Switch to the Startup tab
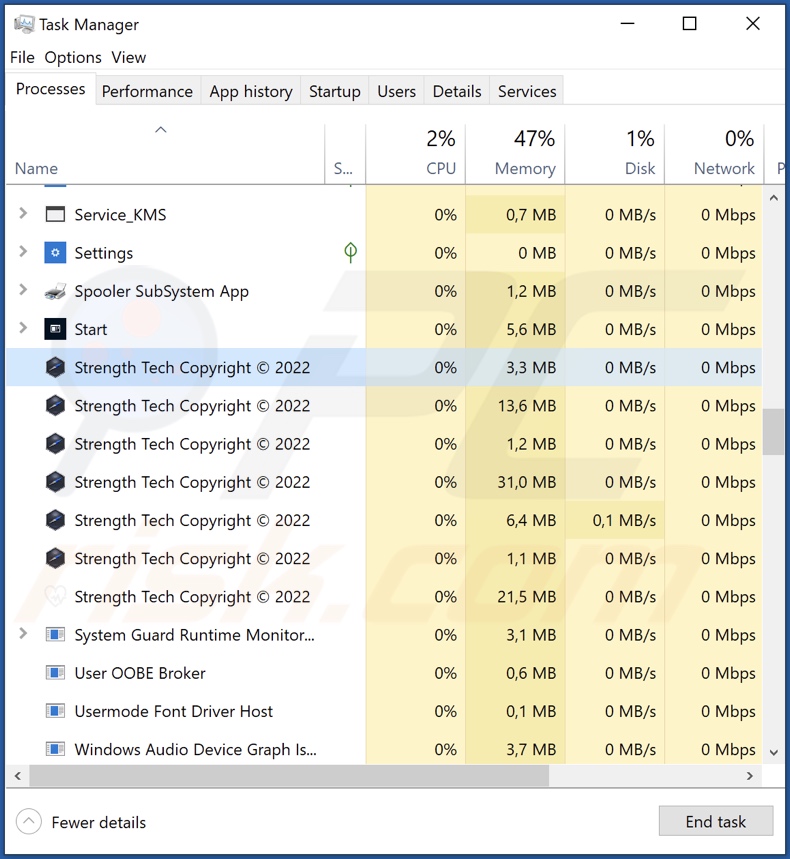Image resolution: width=790 pixels, height=859 pixels. pyautogui.click(x=334, y=91)
